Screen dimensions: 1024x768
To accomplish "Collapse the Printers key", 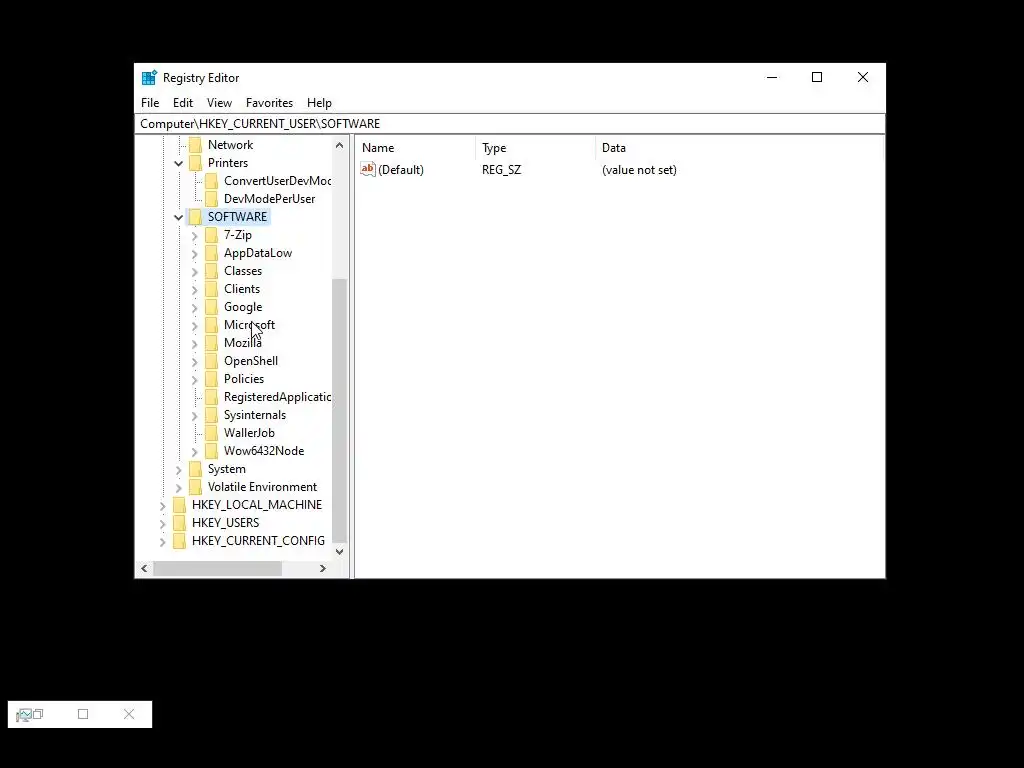I will (x=178, y=163).
